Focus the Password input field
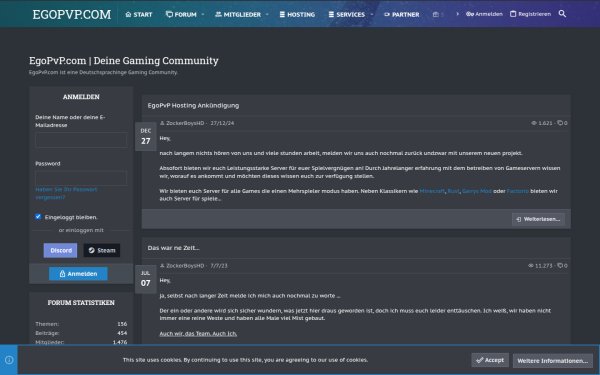Viewport: 600px width, 375px height. pyautogui.click(x=81, y=178)
